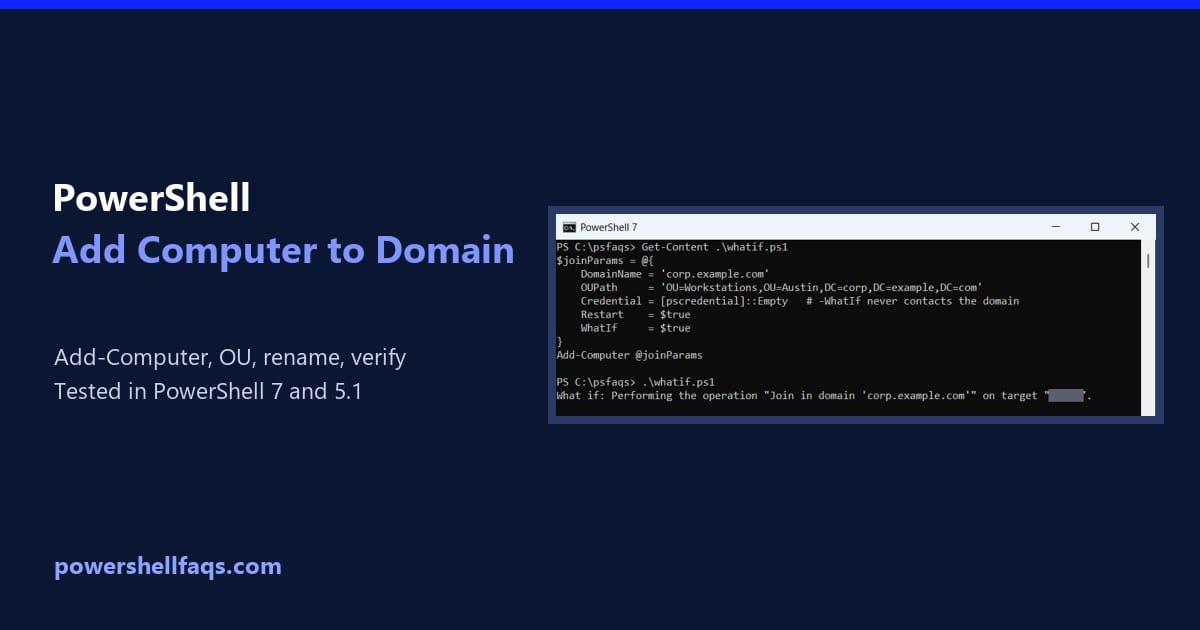Click the white 'PowerShell' heading
1200x630 pixels.
click(x=152, y=198)
